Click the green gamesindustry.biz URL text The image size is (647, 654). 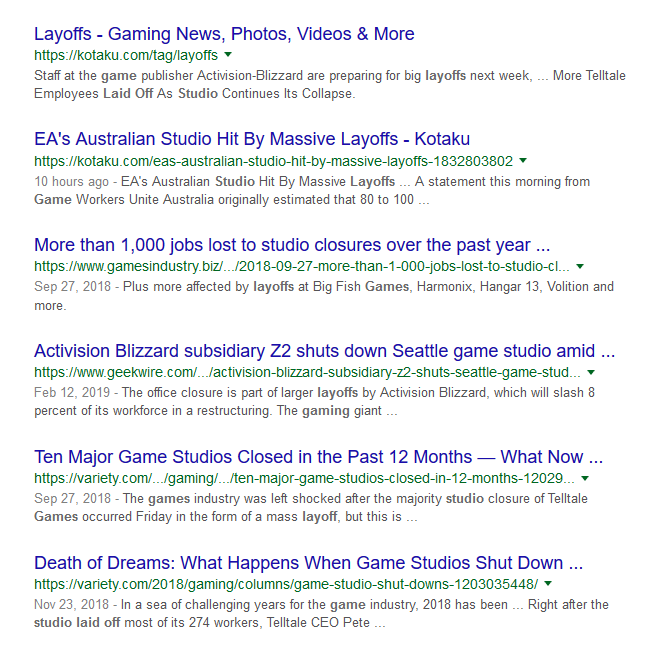[x=302, y=267]
